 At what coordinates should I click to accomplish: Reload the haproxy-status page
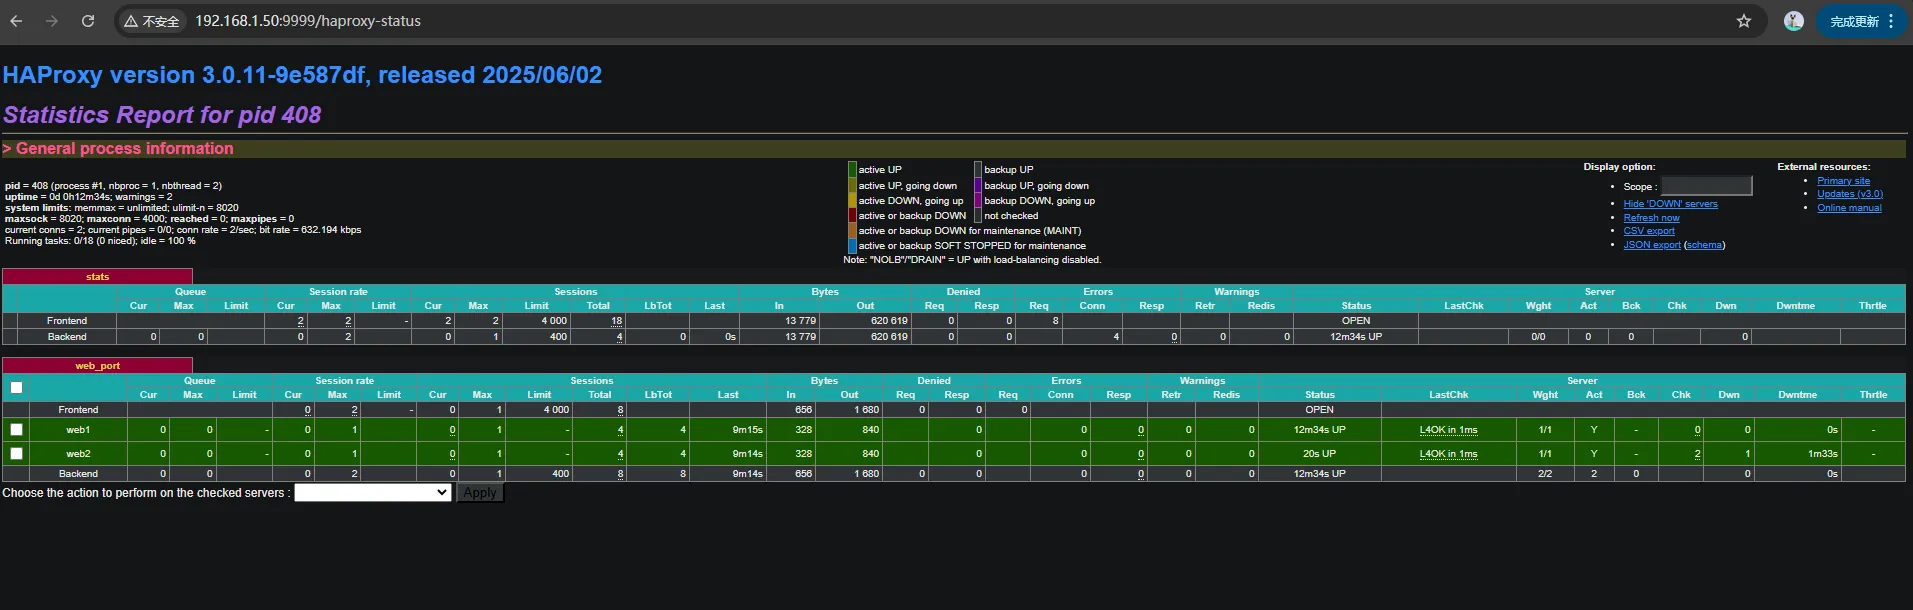[x=88, y=21]
